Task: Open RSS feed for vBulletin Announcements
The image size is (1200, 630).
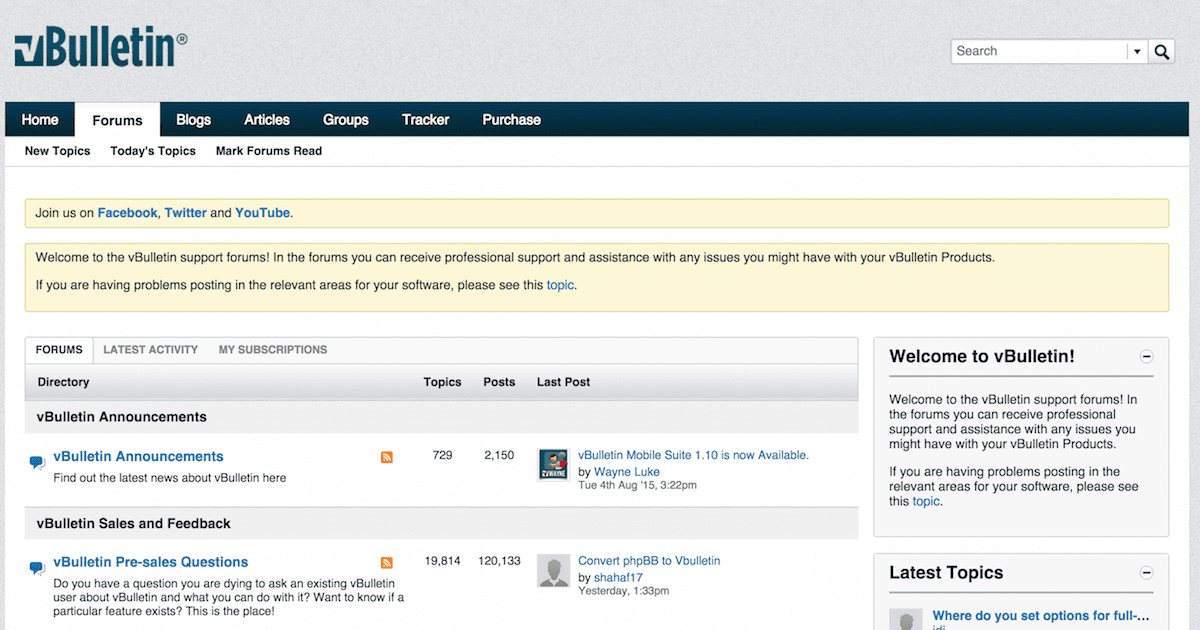Action: pos(387,457)
